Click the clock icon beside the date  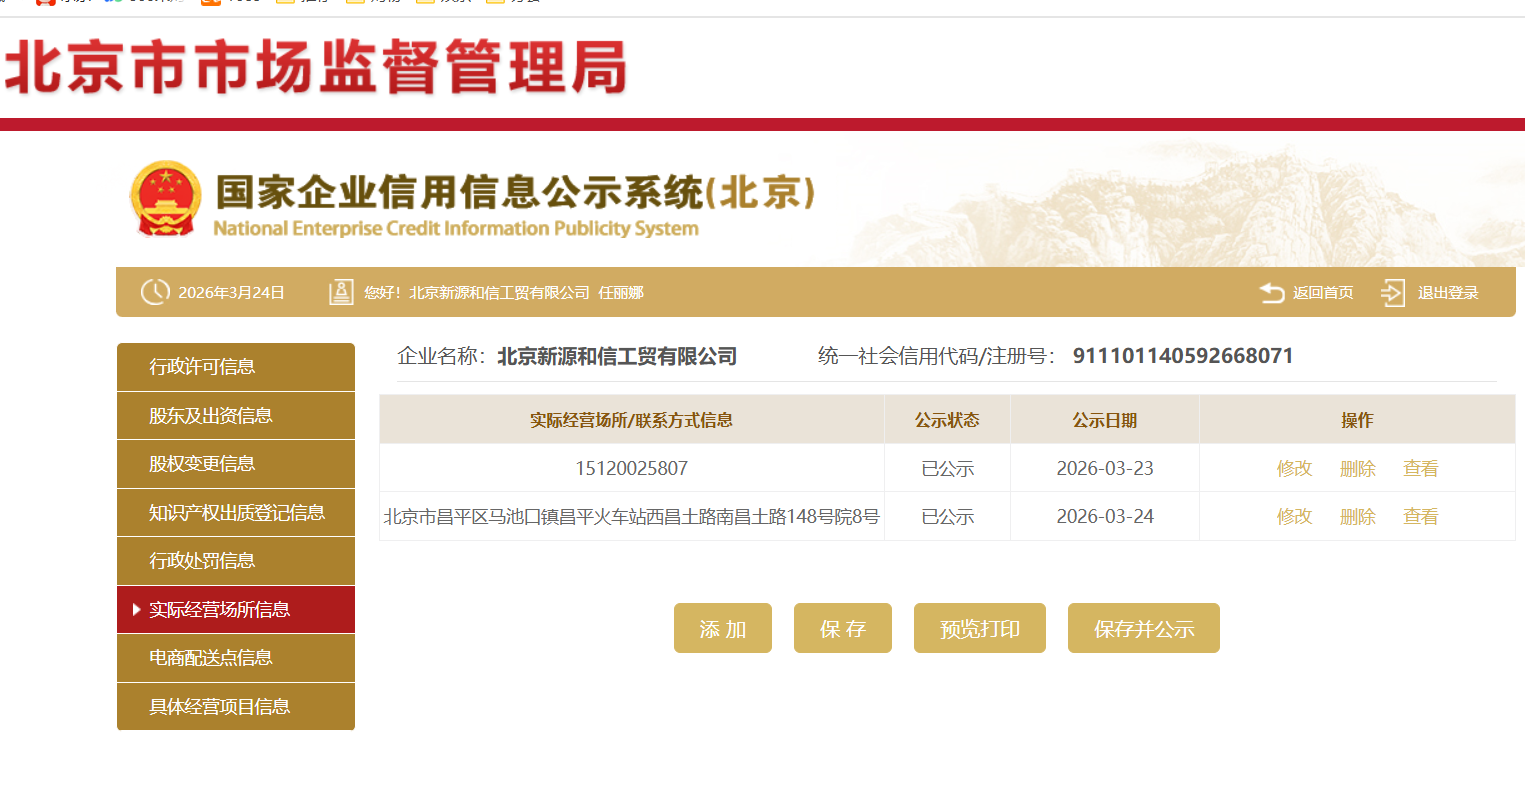point(155,292)
